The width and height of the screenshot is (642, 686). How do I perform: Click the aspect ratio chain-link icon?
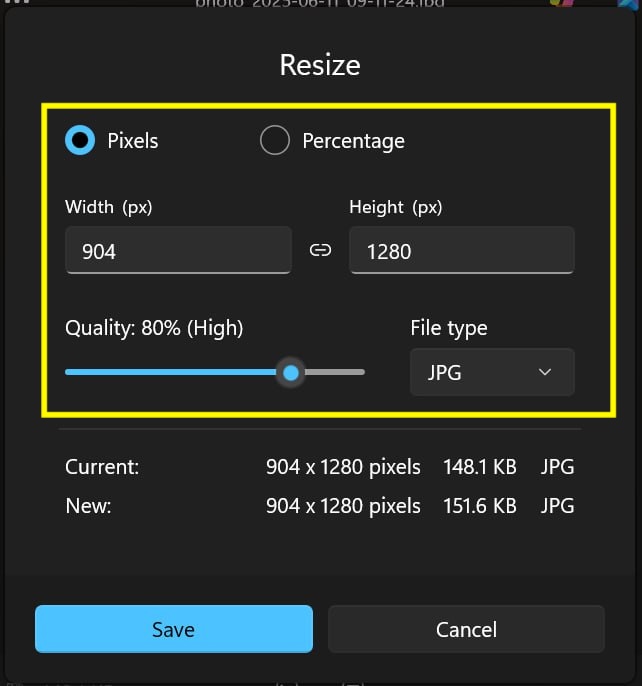click(x=320, y=251)
